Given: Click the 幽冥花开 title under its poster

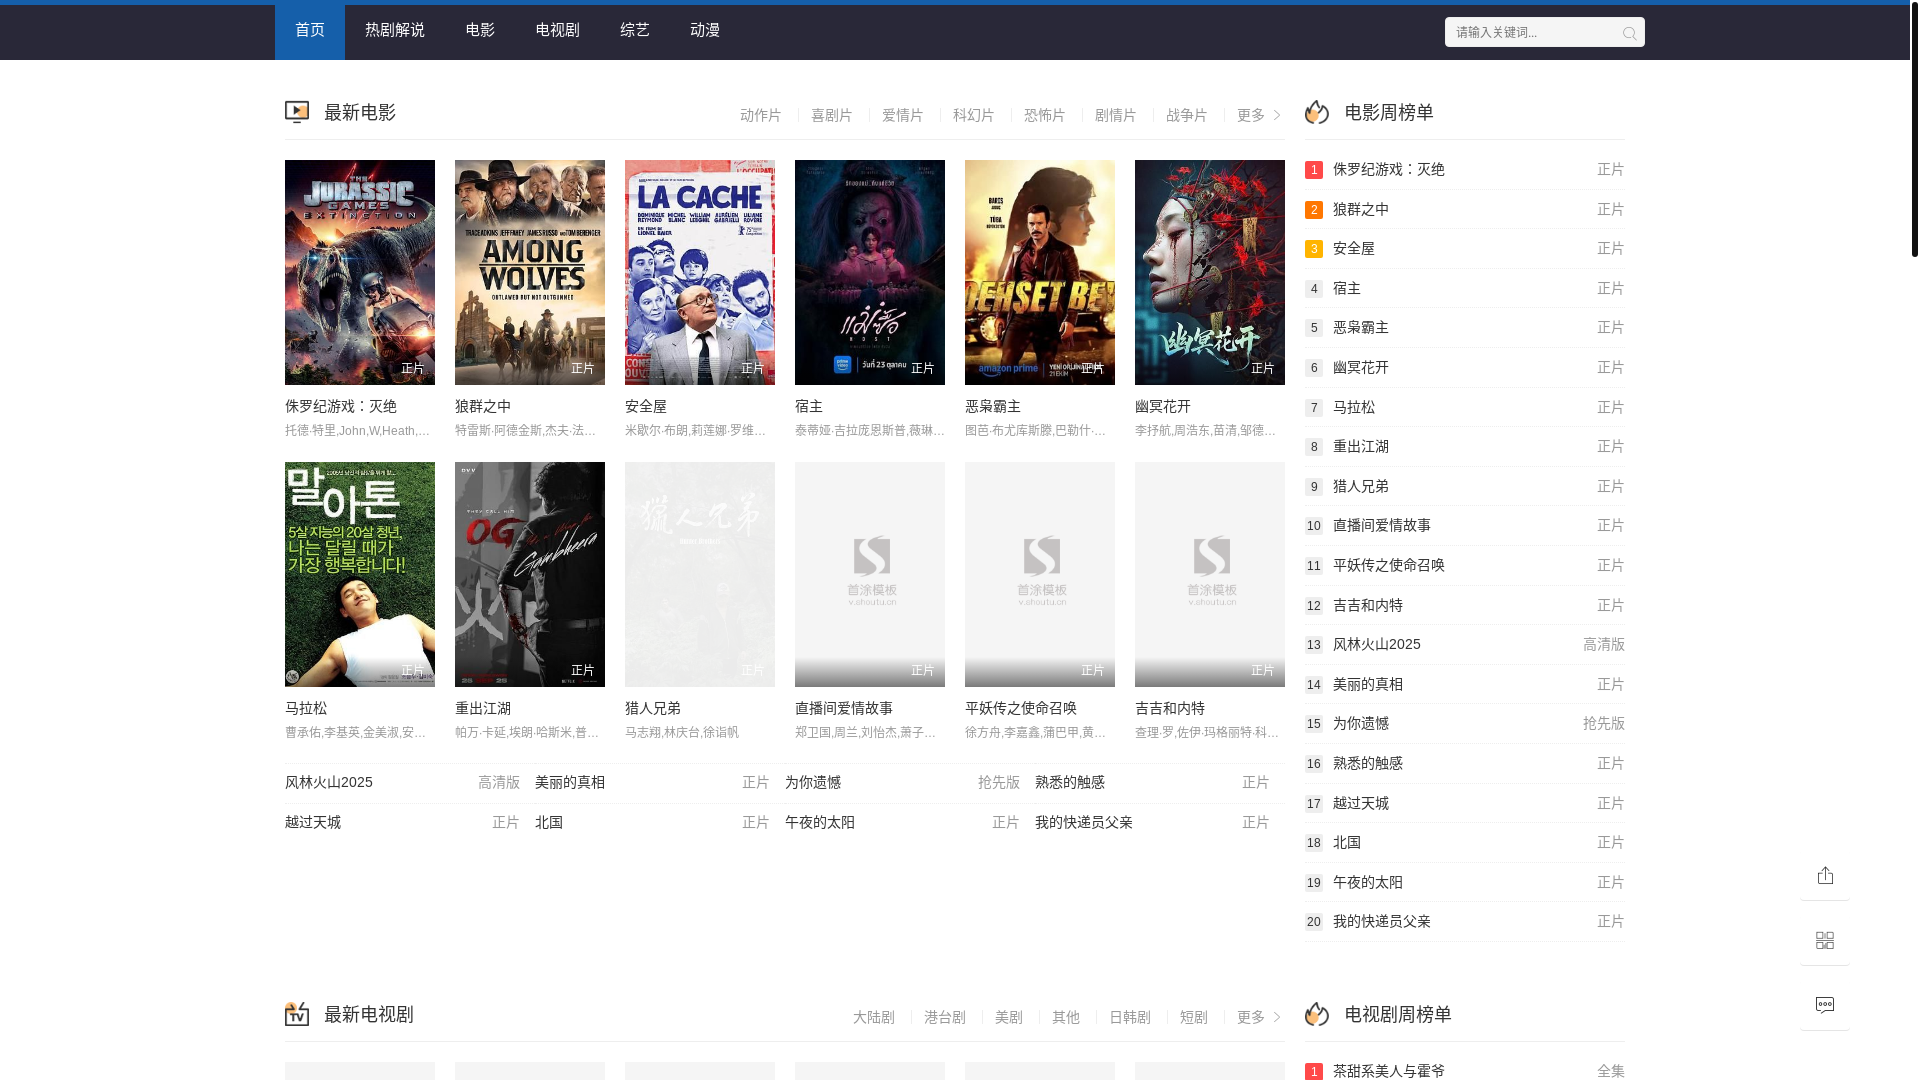Looking at the screenshot, I should pos(1163,407).
